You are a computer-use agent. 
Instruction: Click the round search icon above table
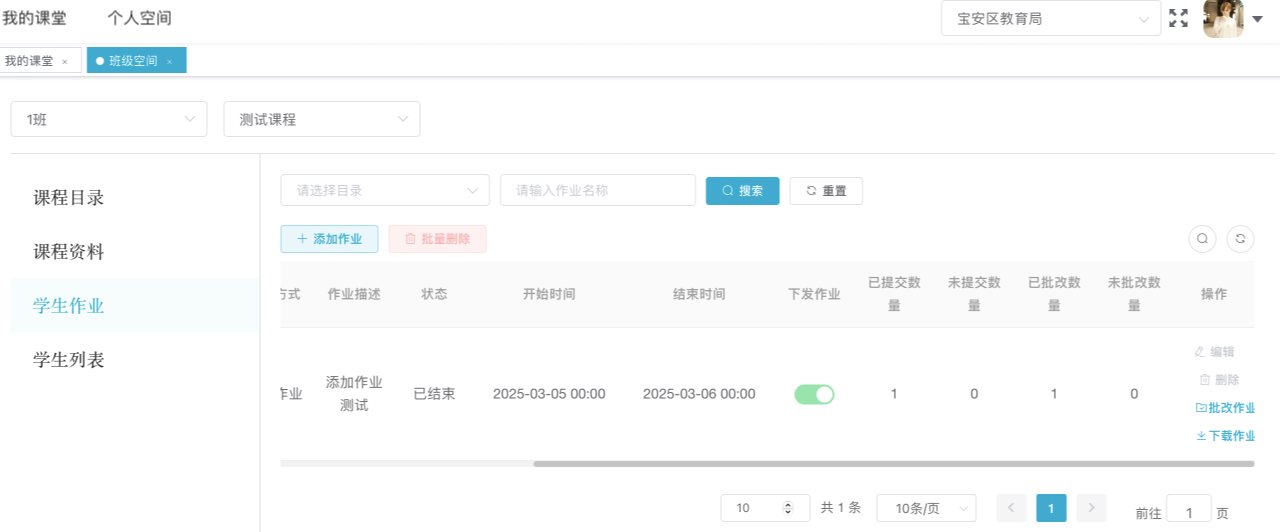click(1203, 239)
